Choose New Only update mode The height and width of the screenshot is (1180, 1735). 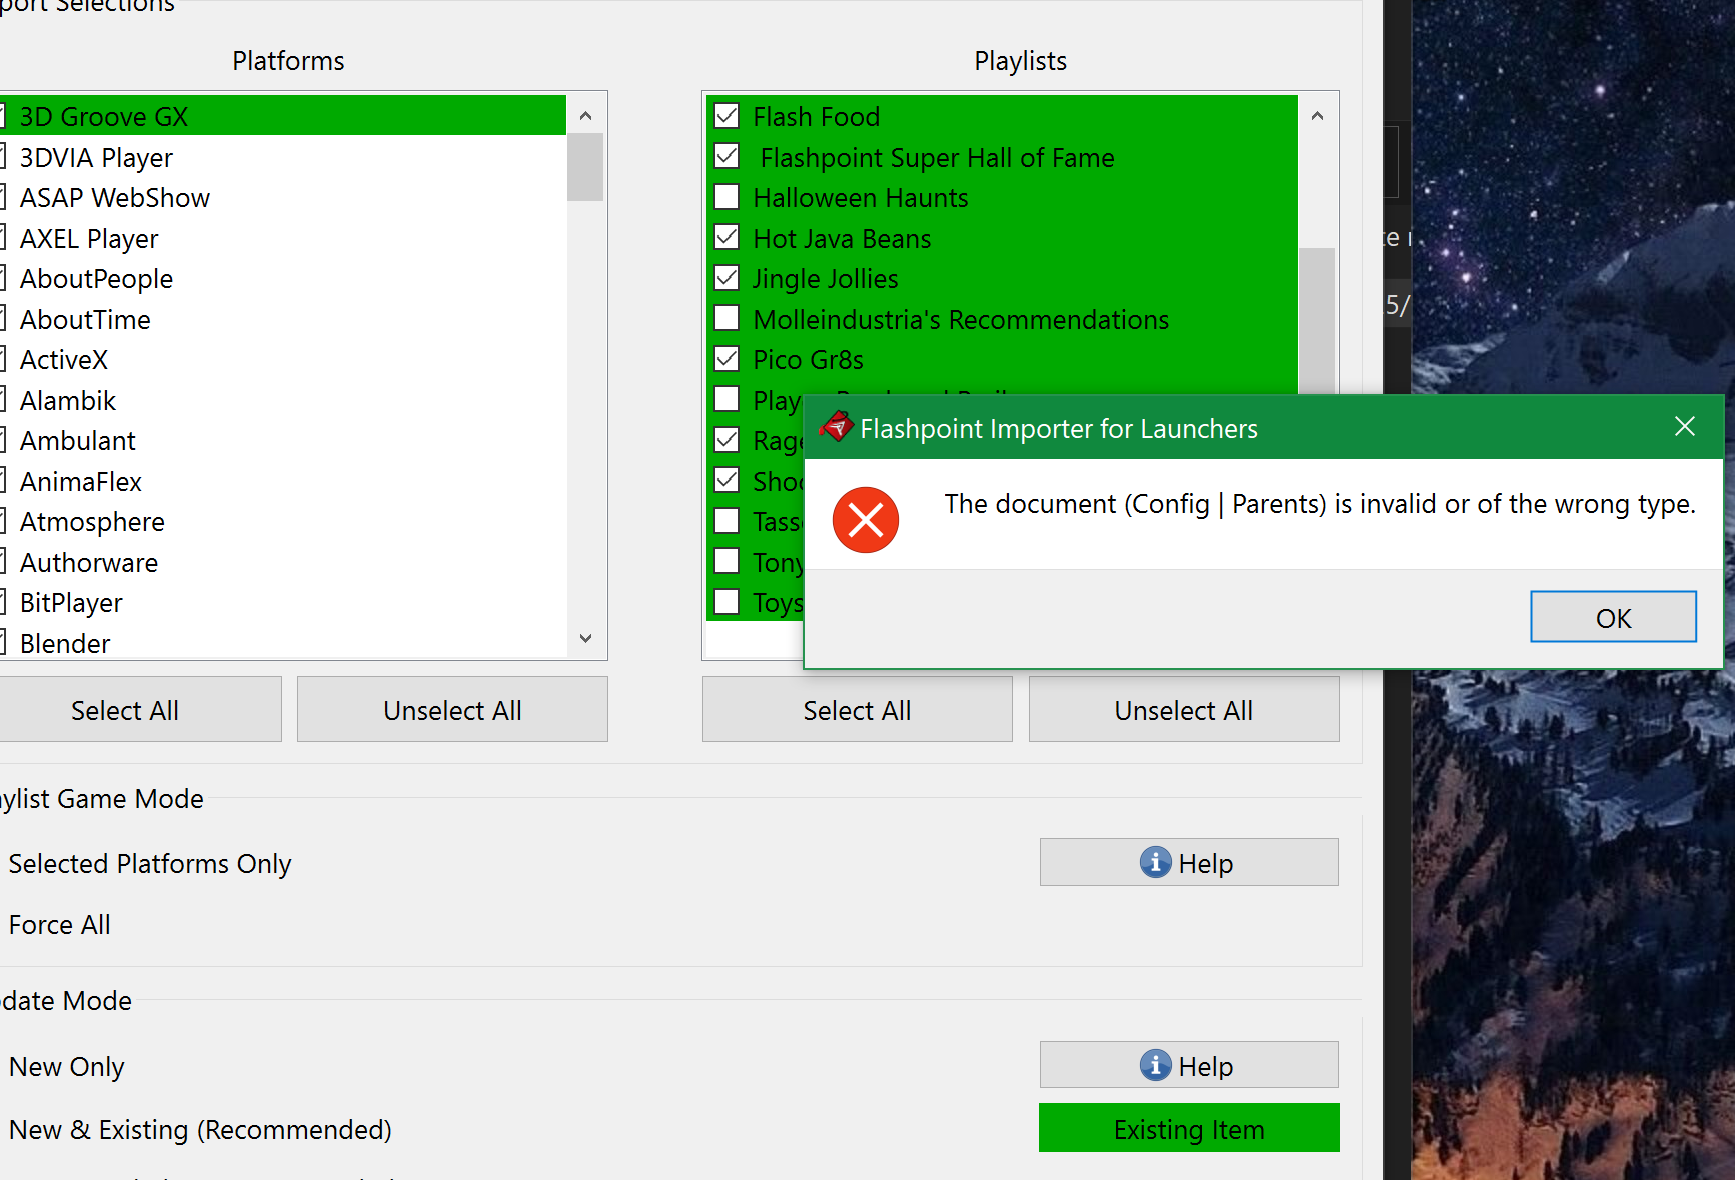click(x=65, y=1066)
